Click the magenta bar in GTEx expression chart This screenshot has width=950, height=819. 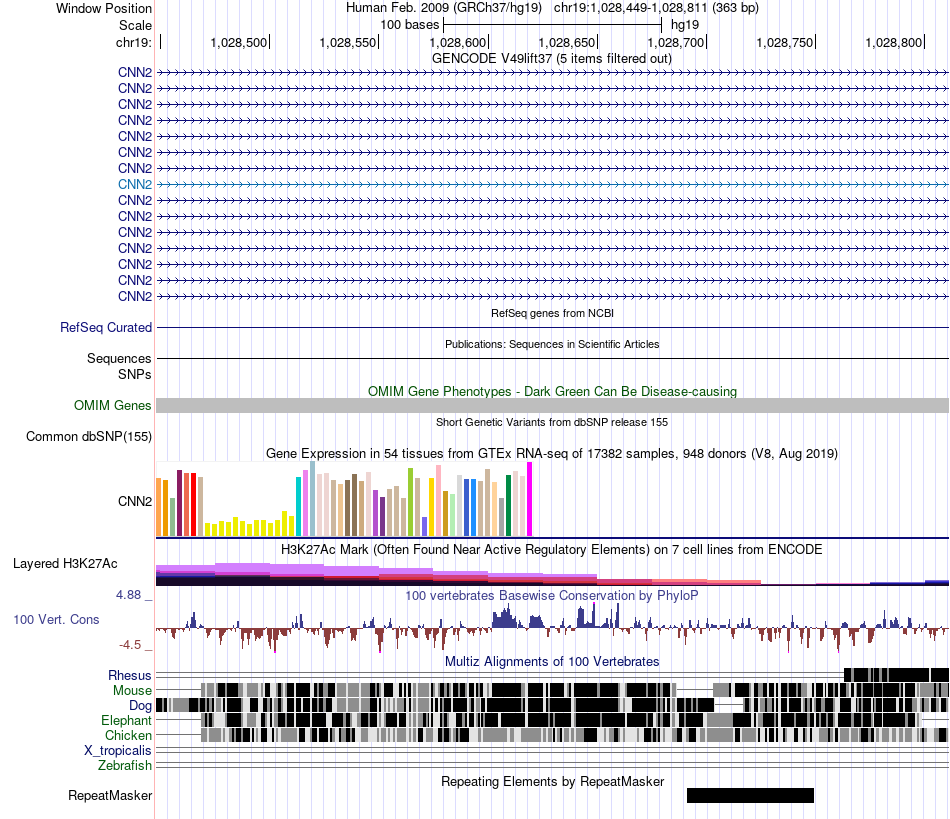(x=530, y=499)
